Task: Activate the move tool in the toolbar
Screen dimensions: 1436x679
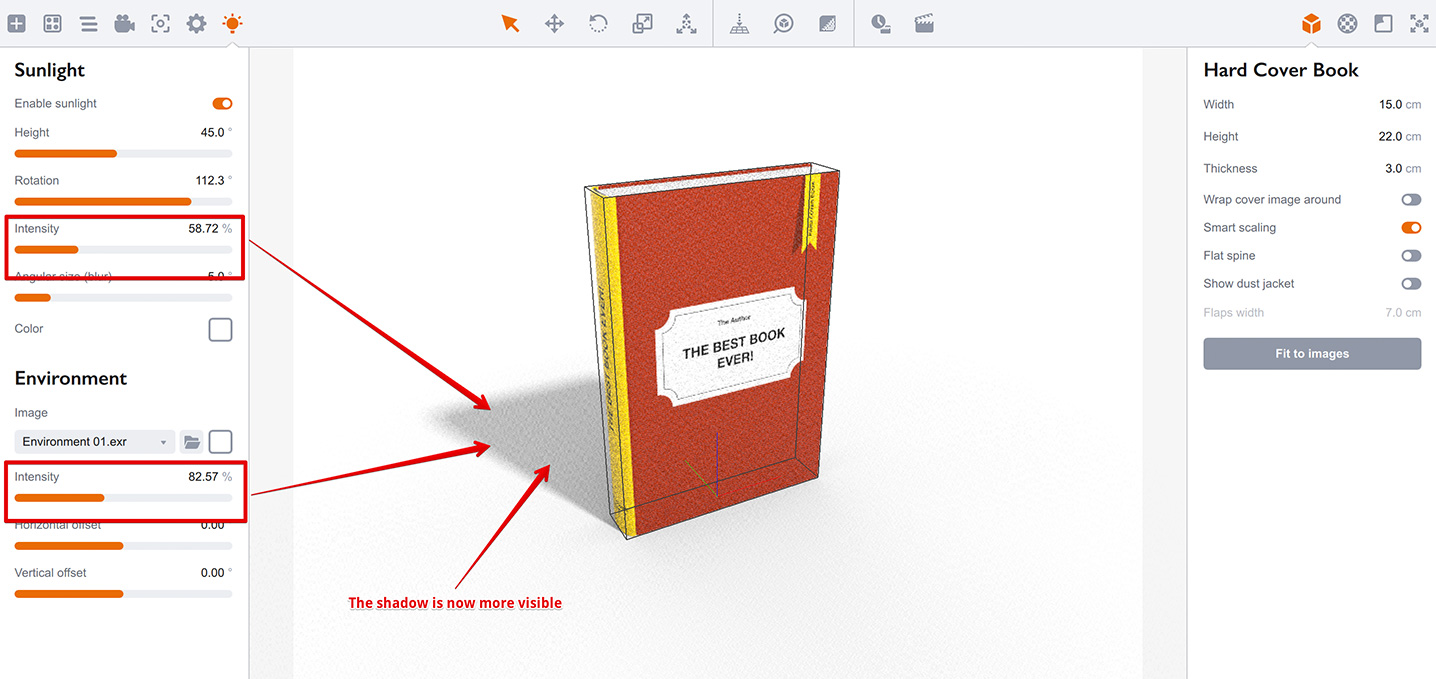Action: coord(554,23)
